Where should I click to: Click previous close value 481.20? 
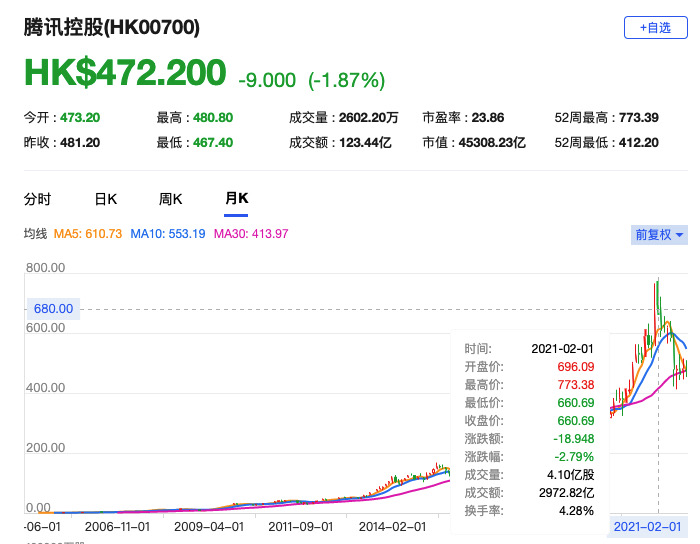click(x=80, y=143)
